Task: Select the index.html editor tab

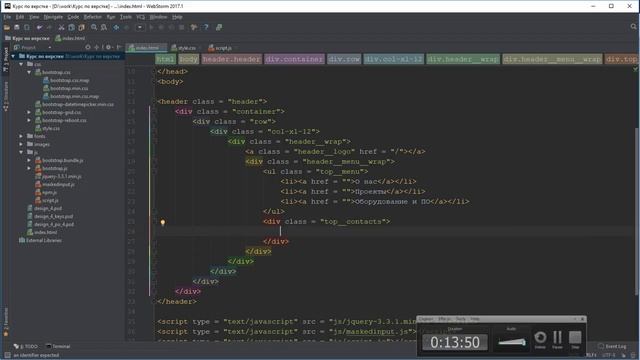Action: [146, 48]
